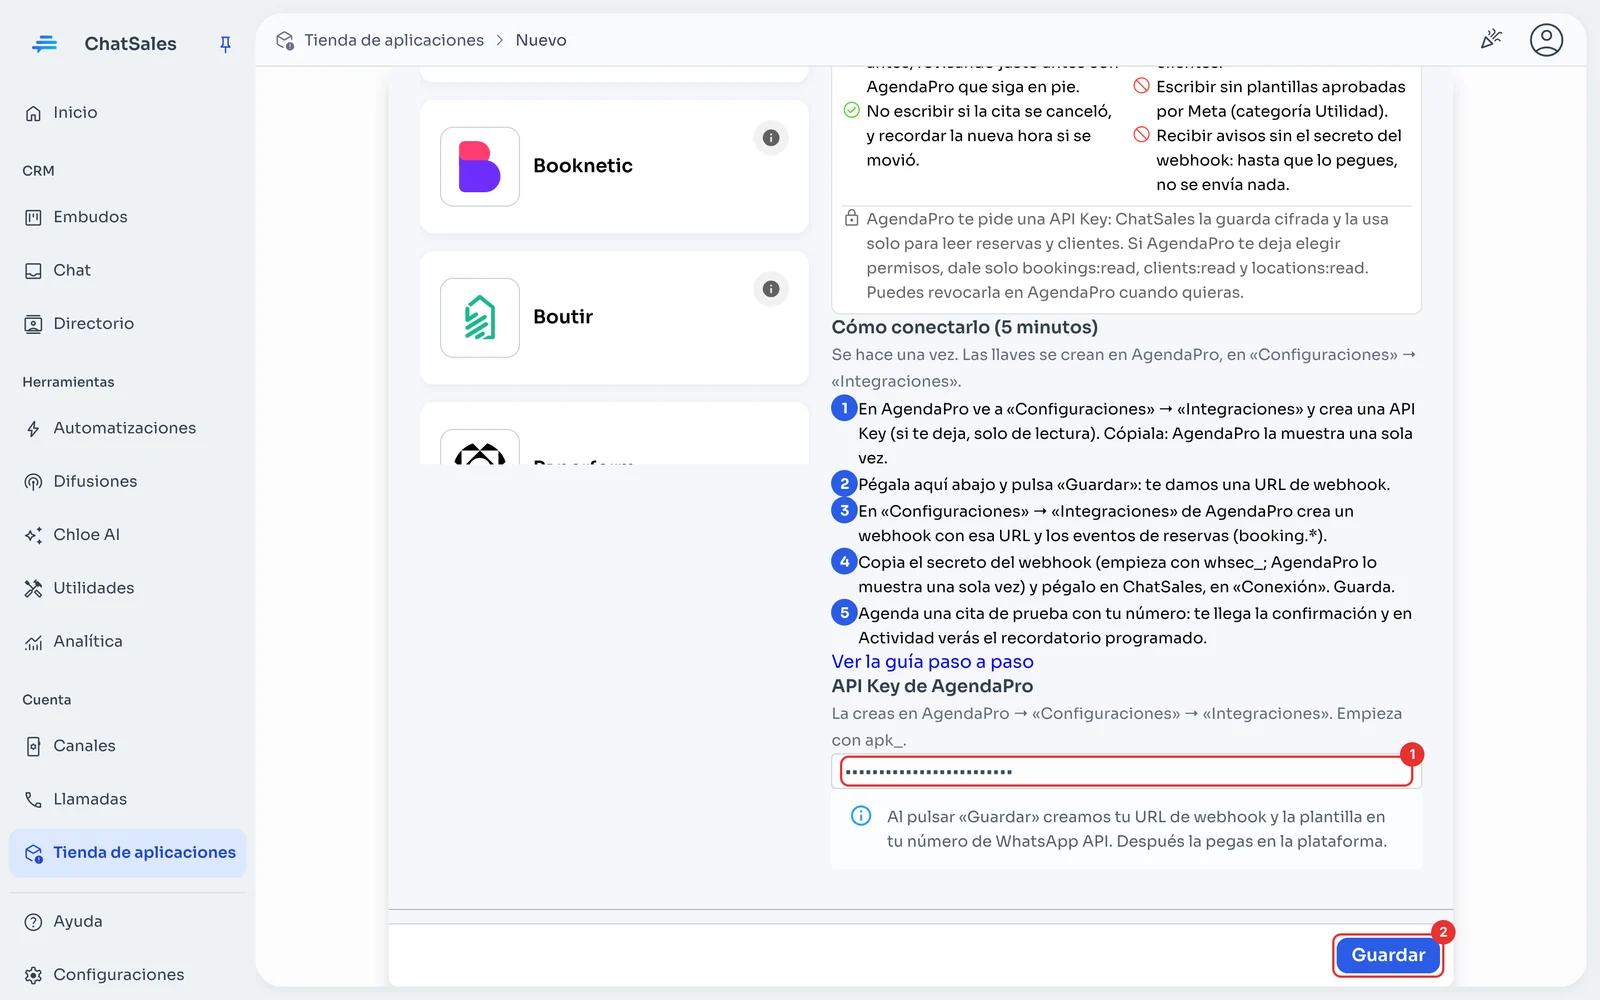Click the Utilidades tools icon
This screenshot has height=1000, width=1600.
click(x=33, y=588)
